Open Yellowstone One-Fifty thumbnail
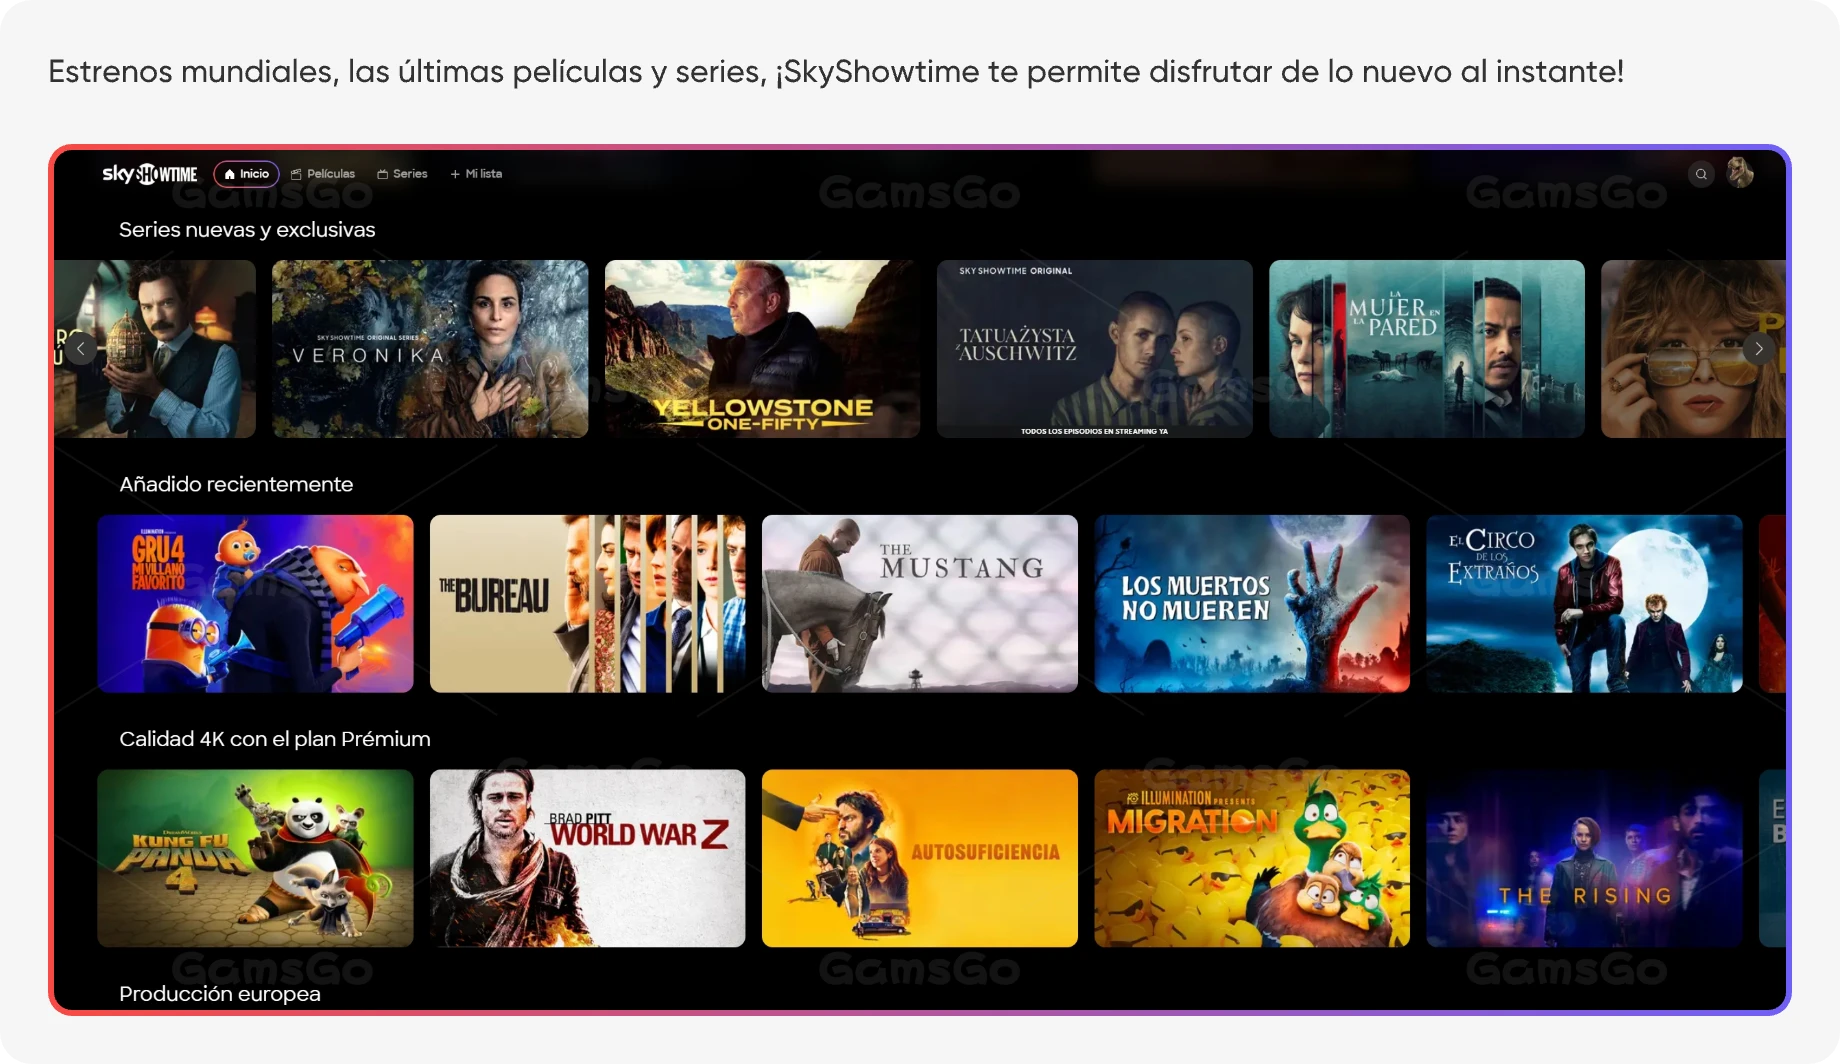Screen dimensions: 1840x1064 [x=762, y=349]
